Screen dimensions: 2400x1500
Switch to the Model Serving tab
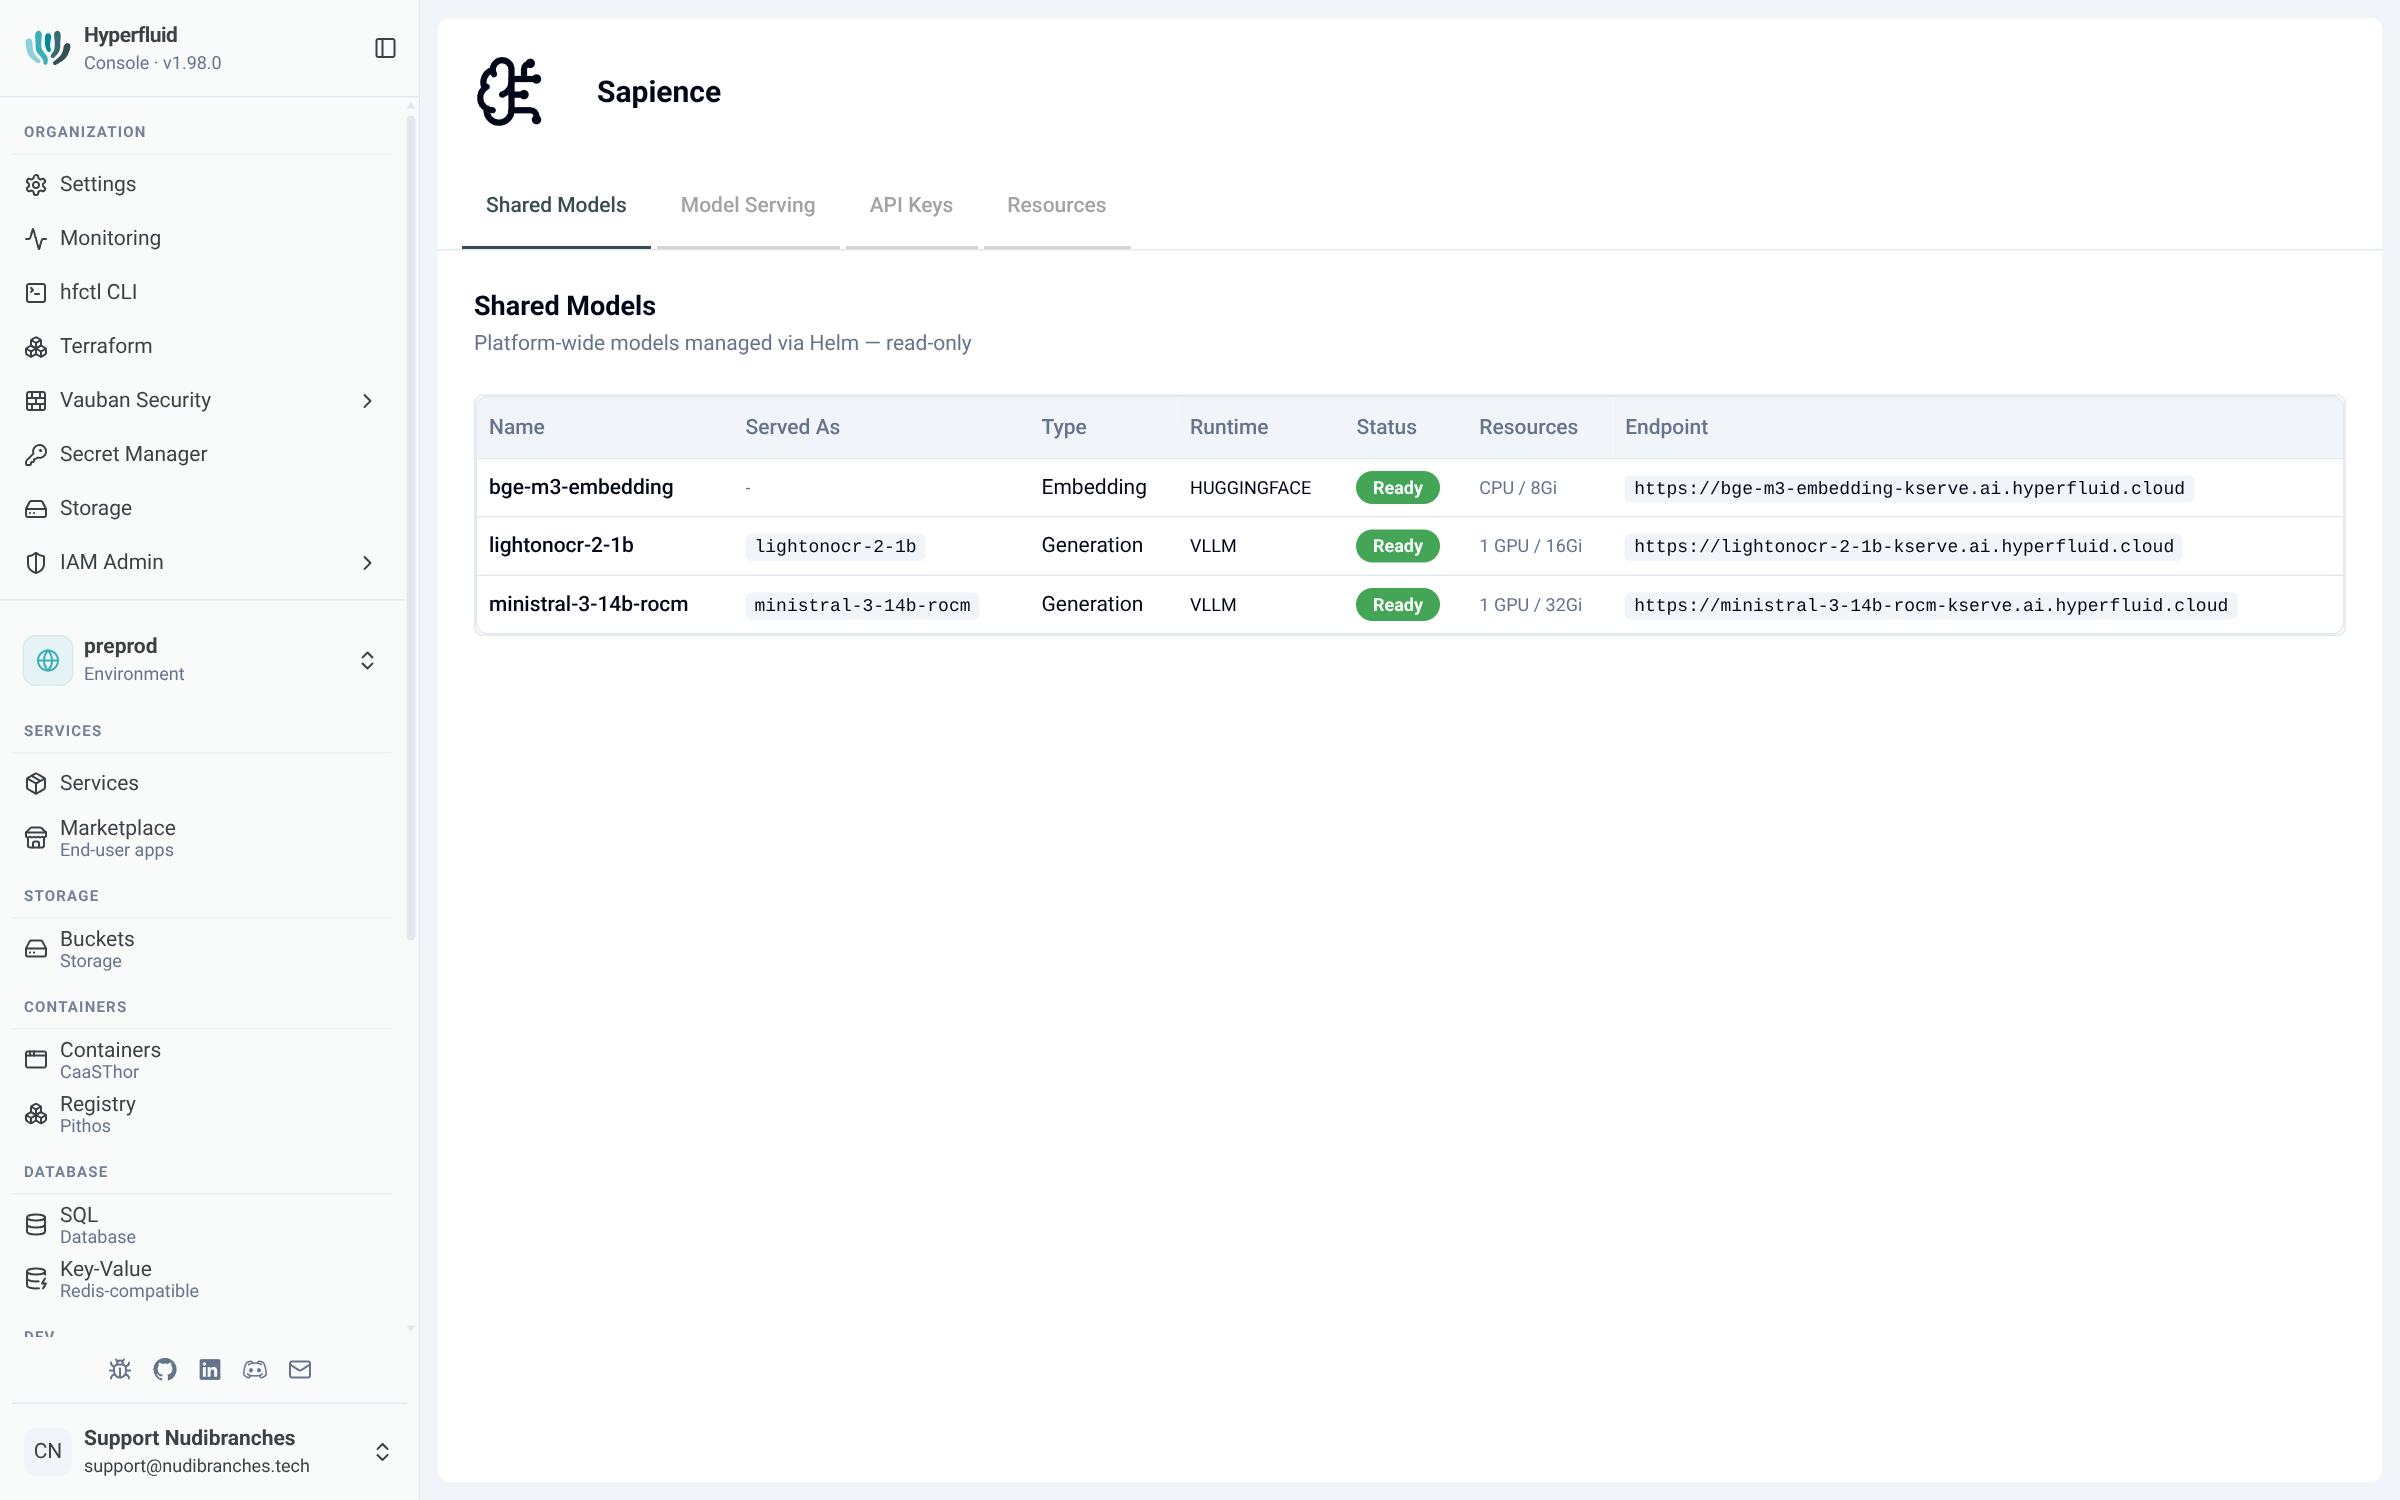click(x=748, y=205)
